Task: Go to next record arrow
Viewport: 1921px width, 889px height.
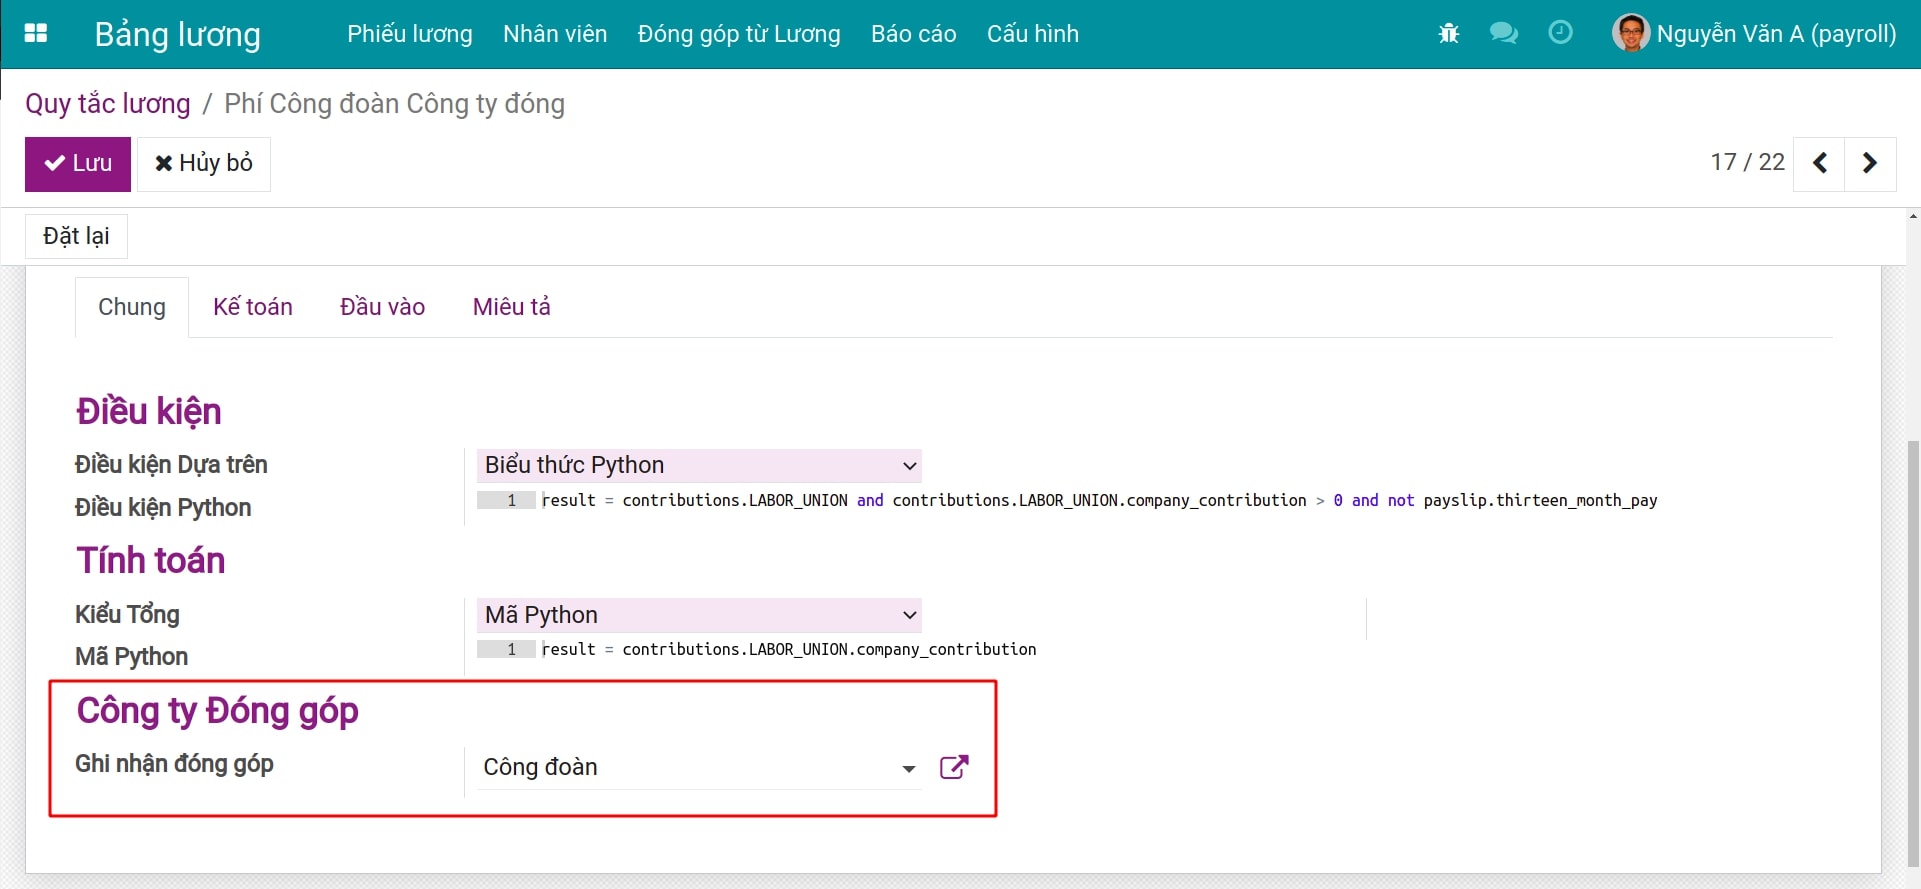Action: [1870, 163]
